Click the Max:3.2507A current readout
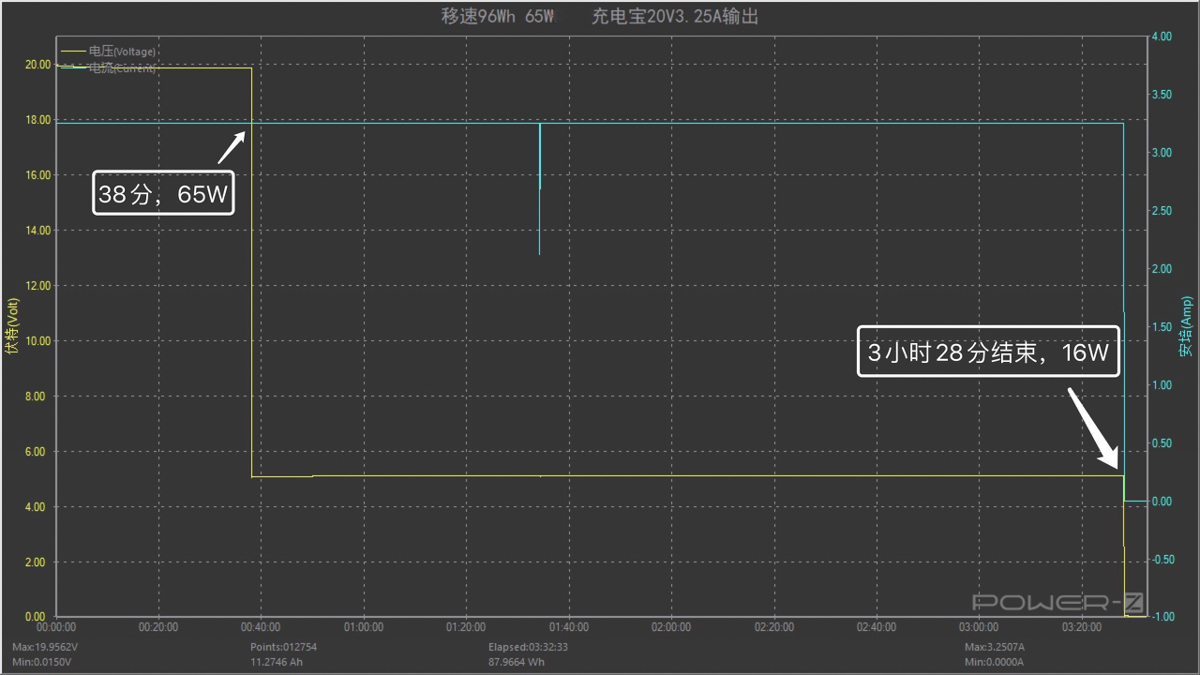The image size is (1200, 675). click(x=996, y=647)
